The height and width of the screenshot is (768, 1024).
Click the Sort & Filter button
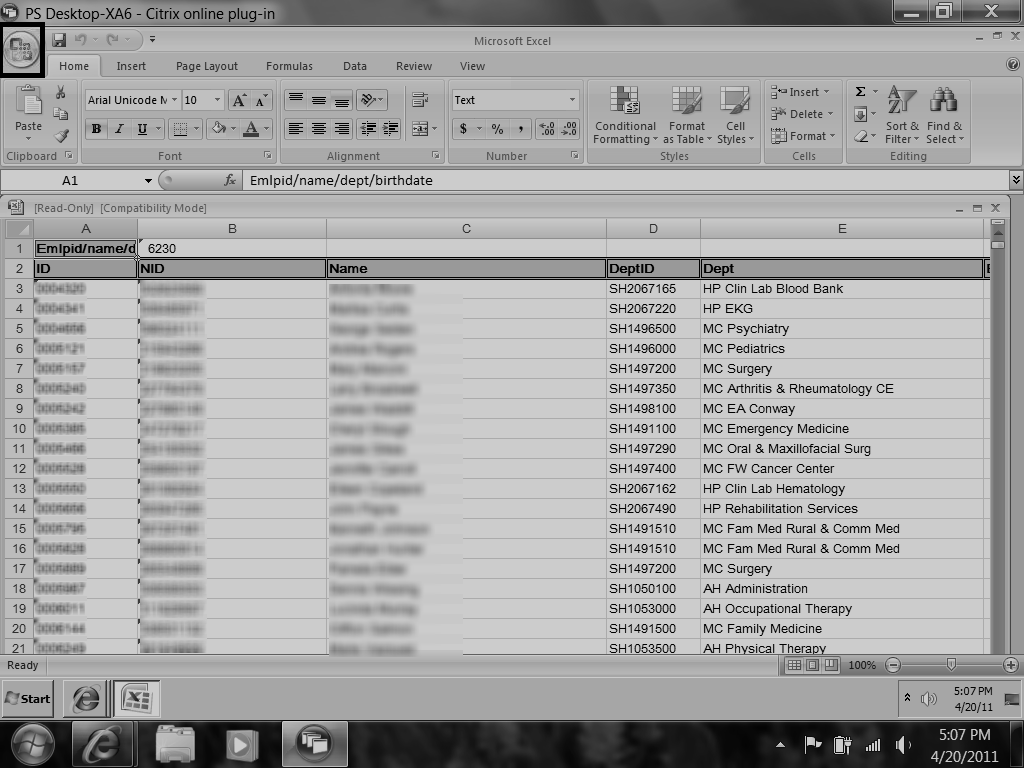902,115
